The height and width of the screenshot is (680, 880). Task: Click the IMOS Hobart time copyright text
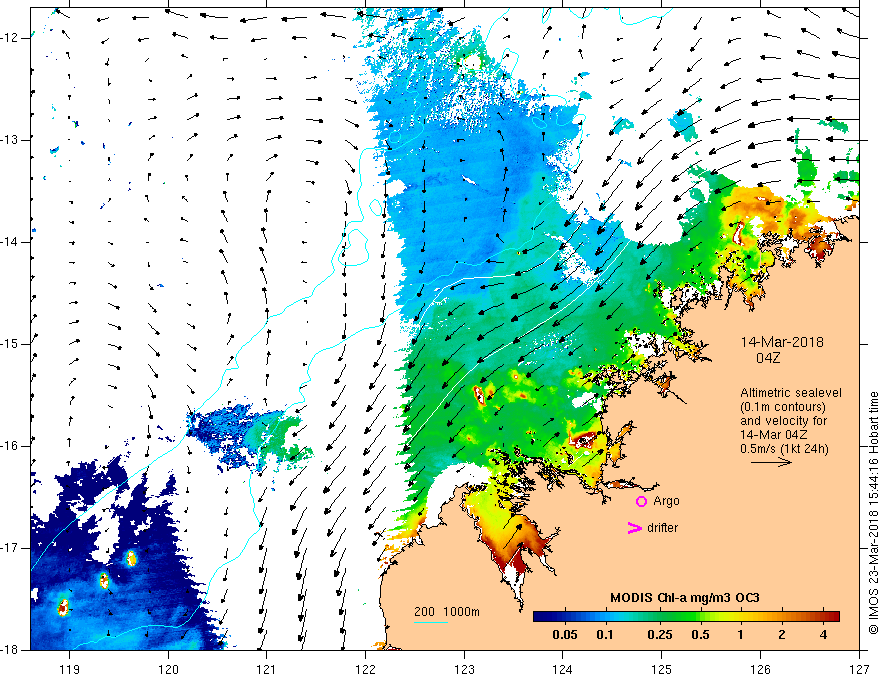pyautogui.click(x=873, y=513)
